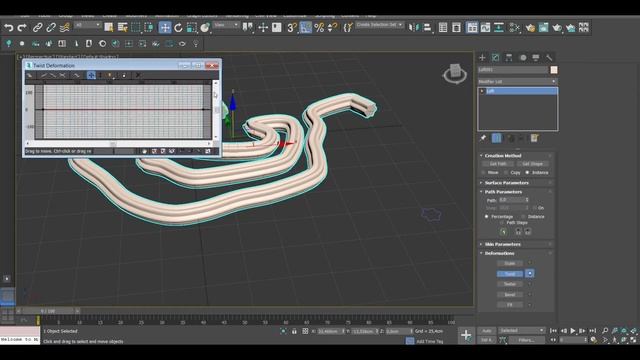Toggle the 3D Snaps icon

(292, 27)
